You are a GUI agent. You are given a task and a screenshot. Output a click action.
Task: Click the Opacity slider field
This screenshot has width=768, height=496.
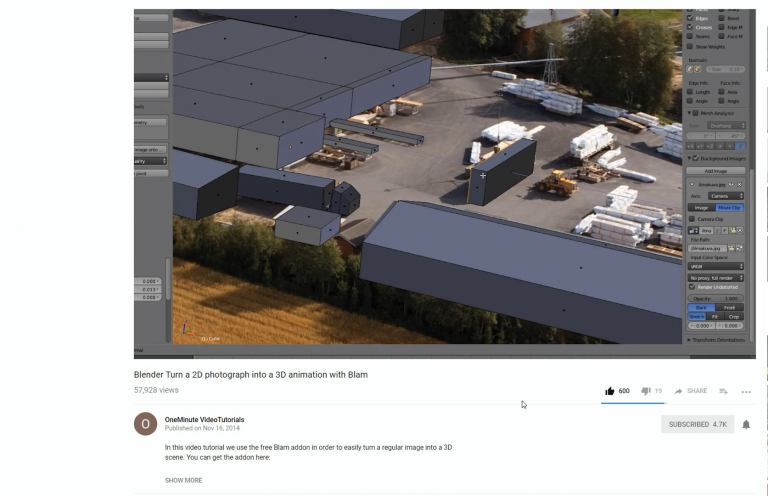(716, 298)
